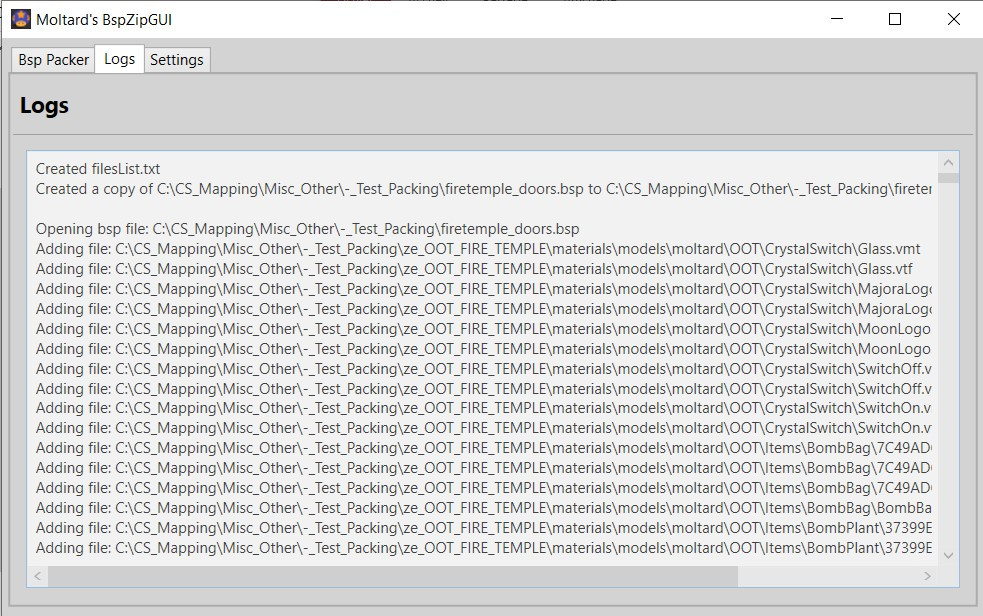Click the Logs heading text
This screenshot has height=616, width=983.
tap(44, 104)
